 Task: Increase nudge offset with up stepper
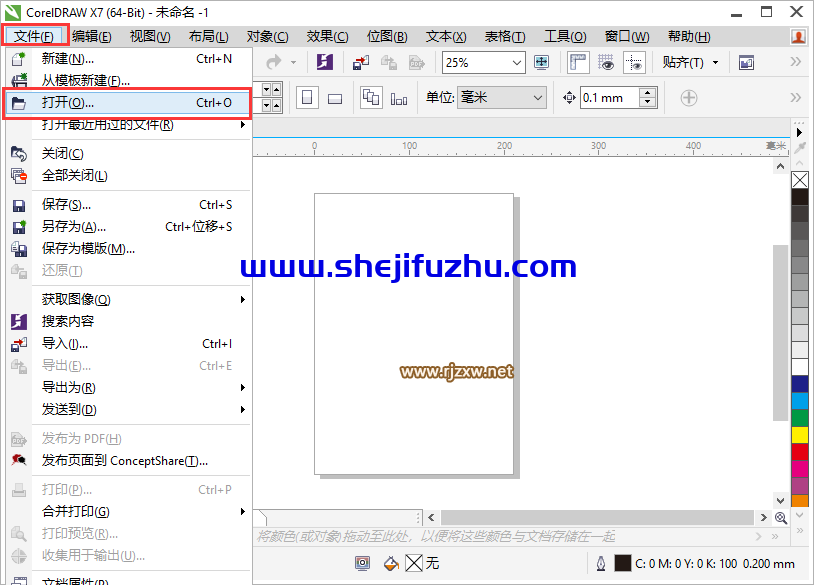[x=647, y=93]
